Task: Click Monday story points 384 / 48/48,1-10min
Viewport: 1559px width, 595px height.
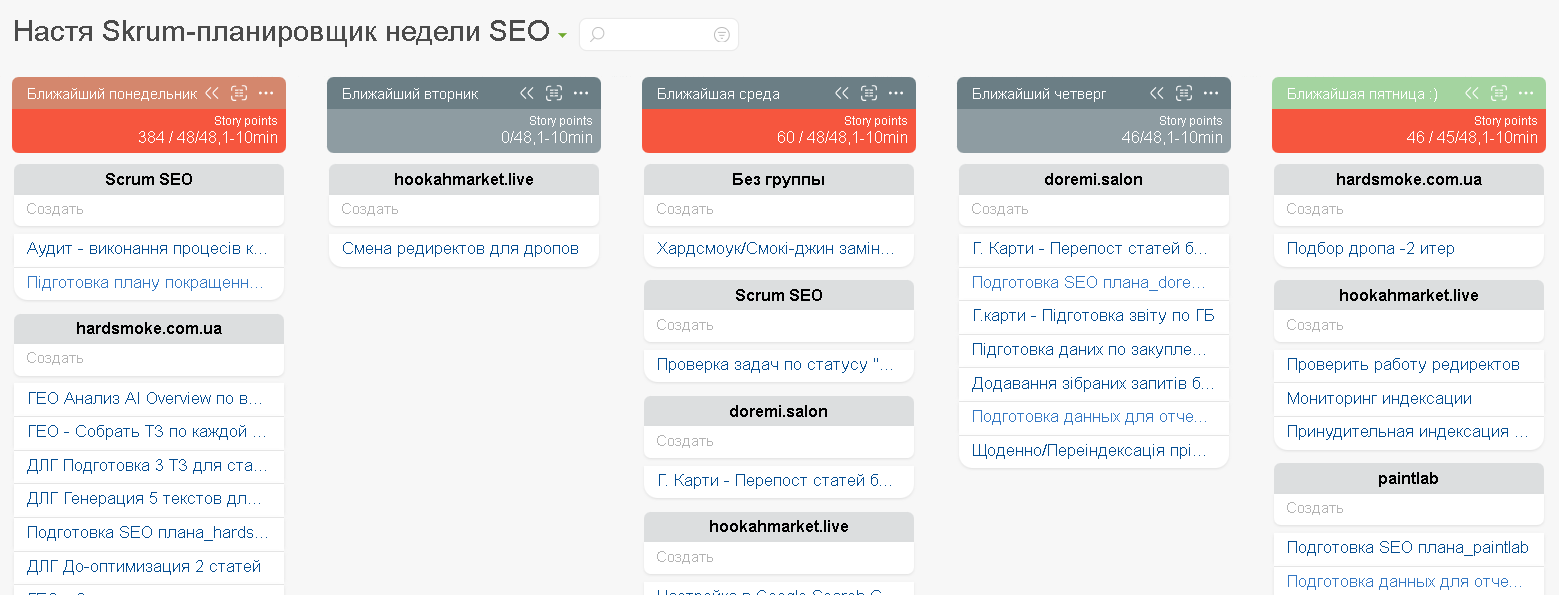Action: [x=207, y=138]
